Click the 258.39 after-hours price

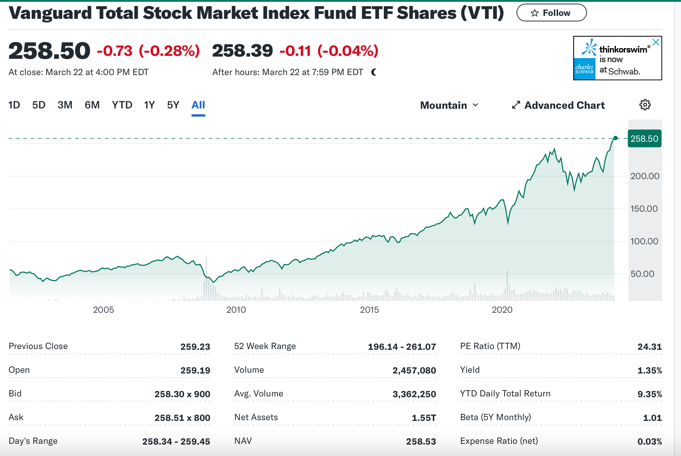[x=242, y=51]
